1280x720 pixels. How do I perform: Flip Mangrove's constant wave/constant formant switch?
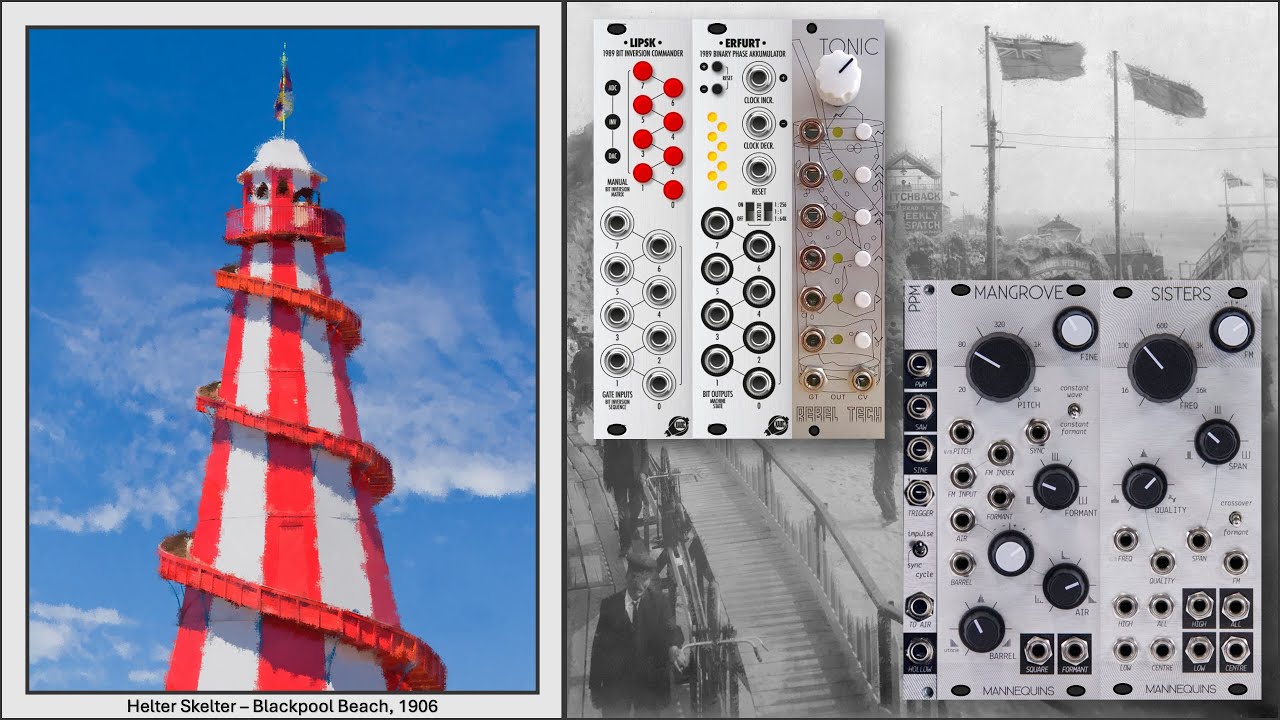click(x=1072, y=411)
